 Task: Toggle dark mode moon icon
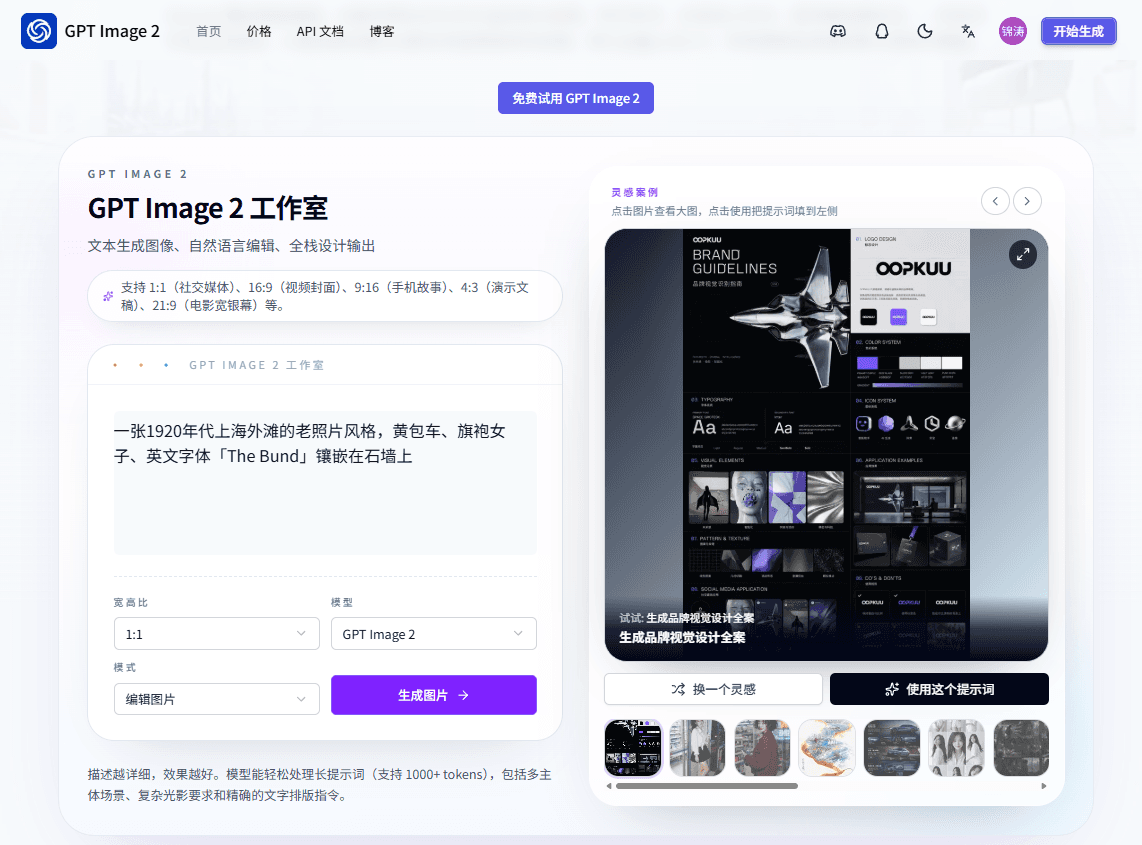click(925, 31)
